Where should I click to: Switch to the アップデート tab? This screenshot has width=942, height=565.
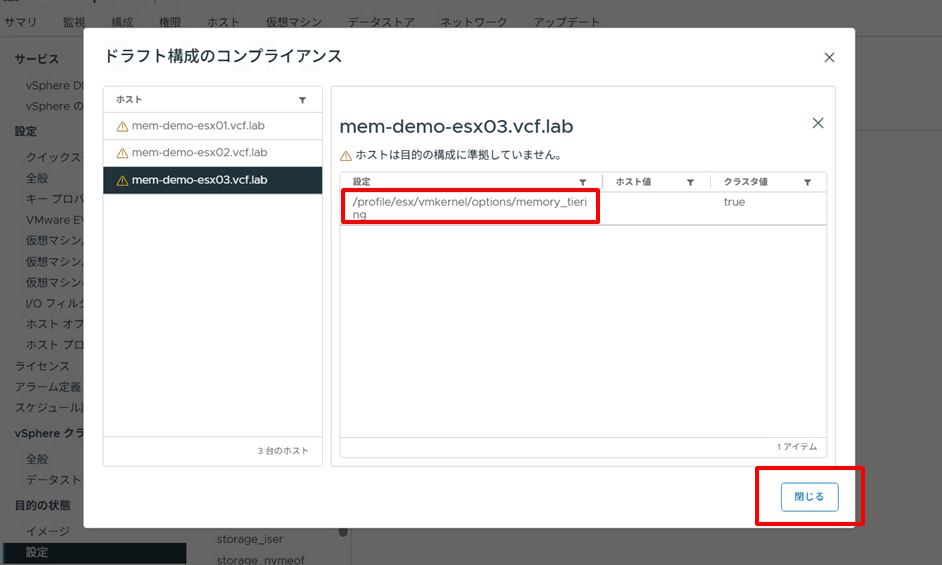[566, 22]
